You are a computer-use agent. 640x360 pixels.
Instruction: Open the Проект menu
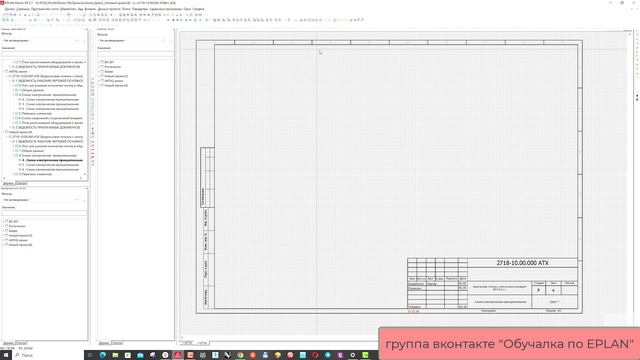pos(9,9)
